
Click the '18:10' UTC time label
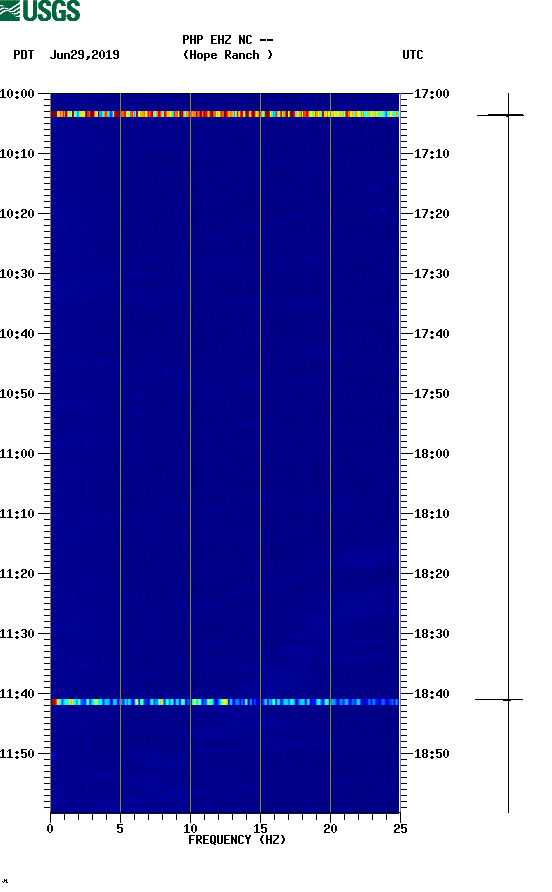click(x=431, y=514)
